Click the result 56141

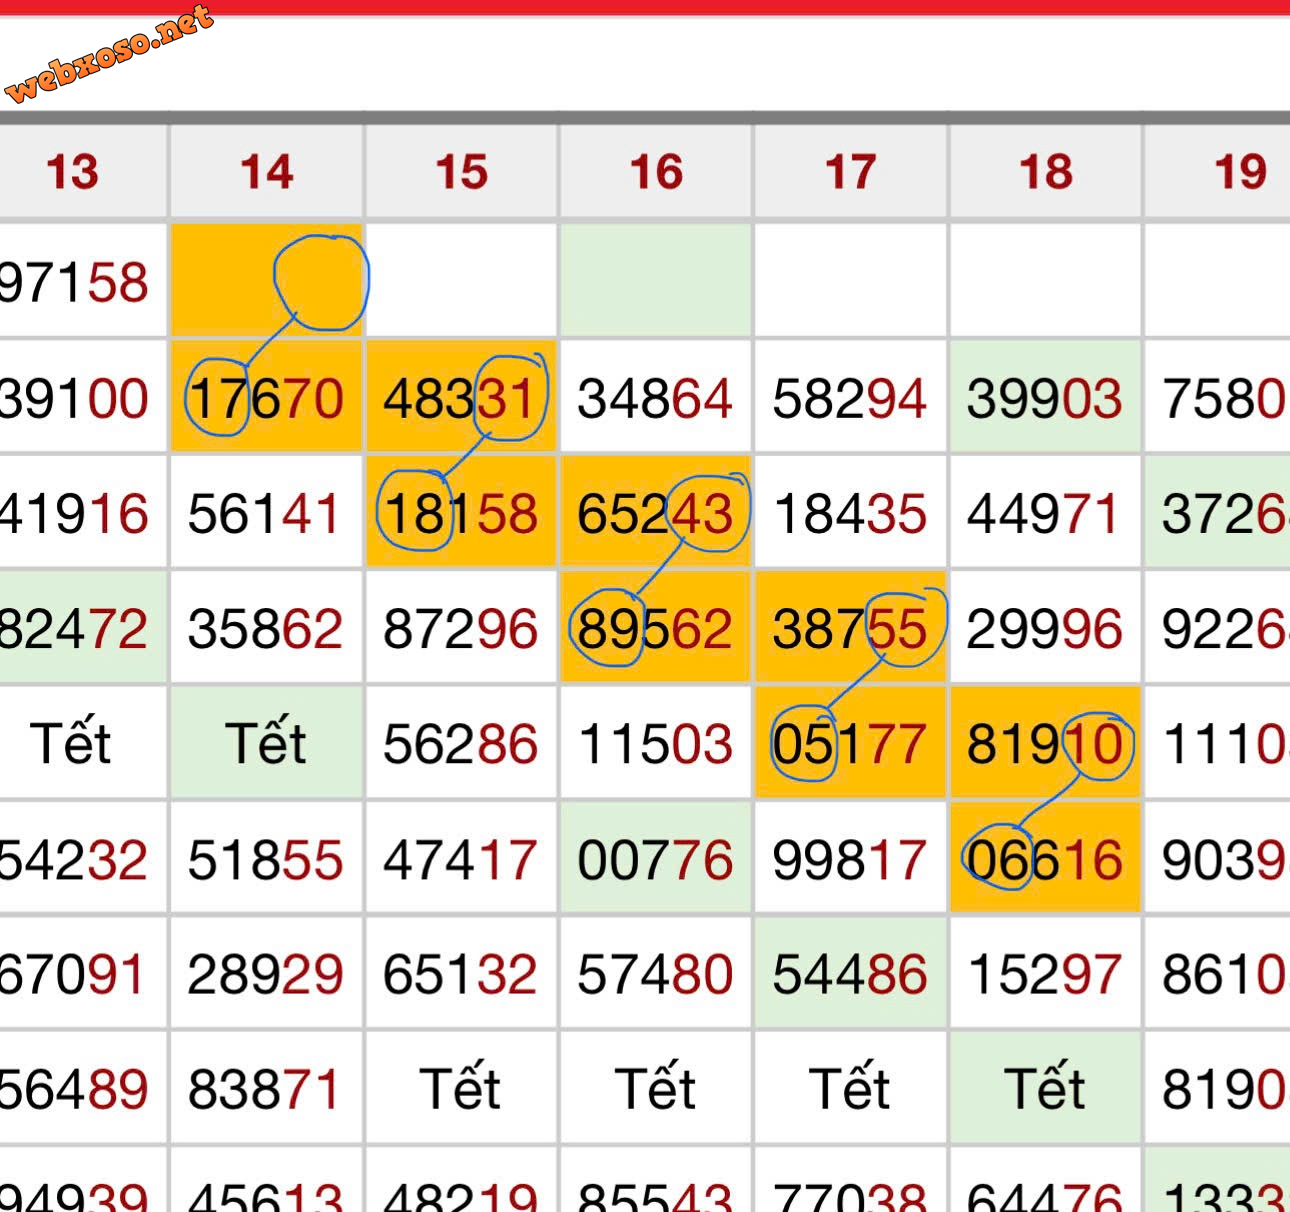click(x=267, y=513)
